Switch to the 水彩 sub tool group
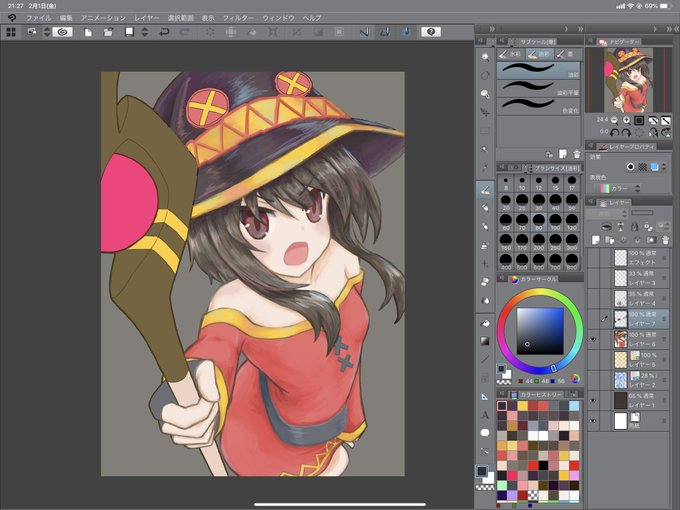 (510, 54)
